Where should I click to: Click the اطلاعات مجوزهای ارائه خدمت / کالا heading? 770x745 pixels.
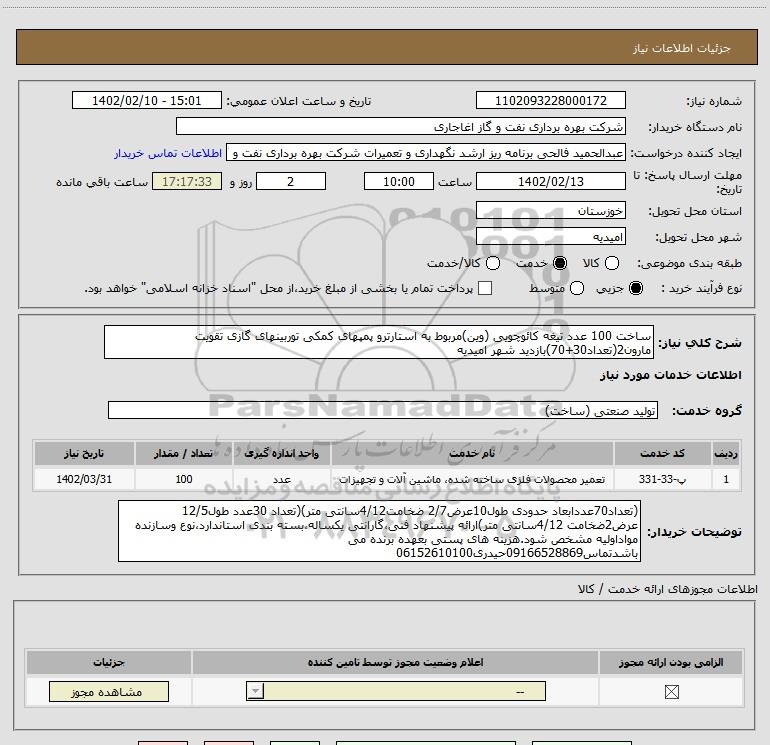click(x=667, y=589)
